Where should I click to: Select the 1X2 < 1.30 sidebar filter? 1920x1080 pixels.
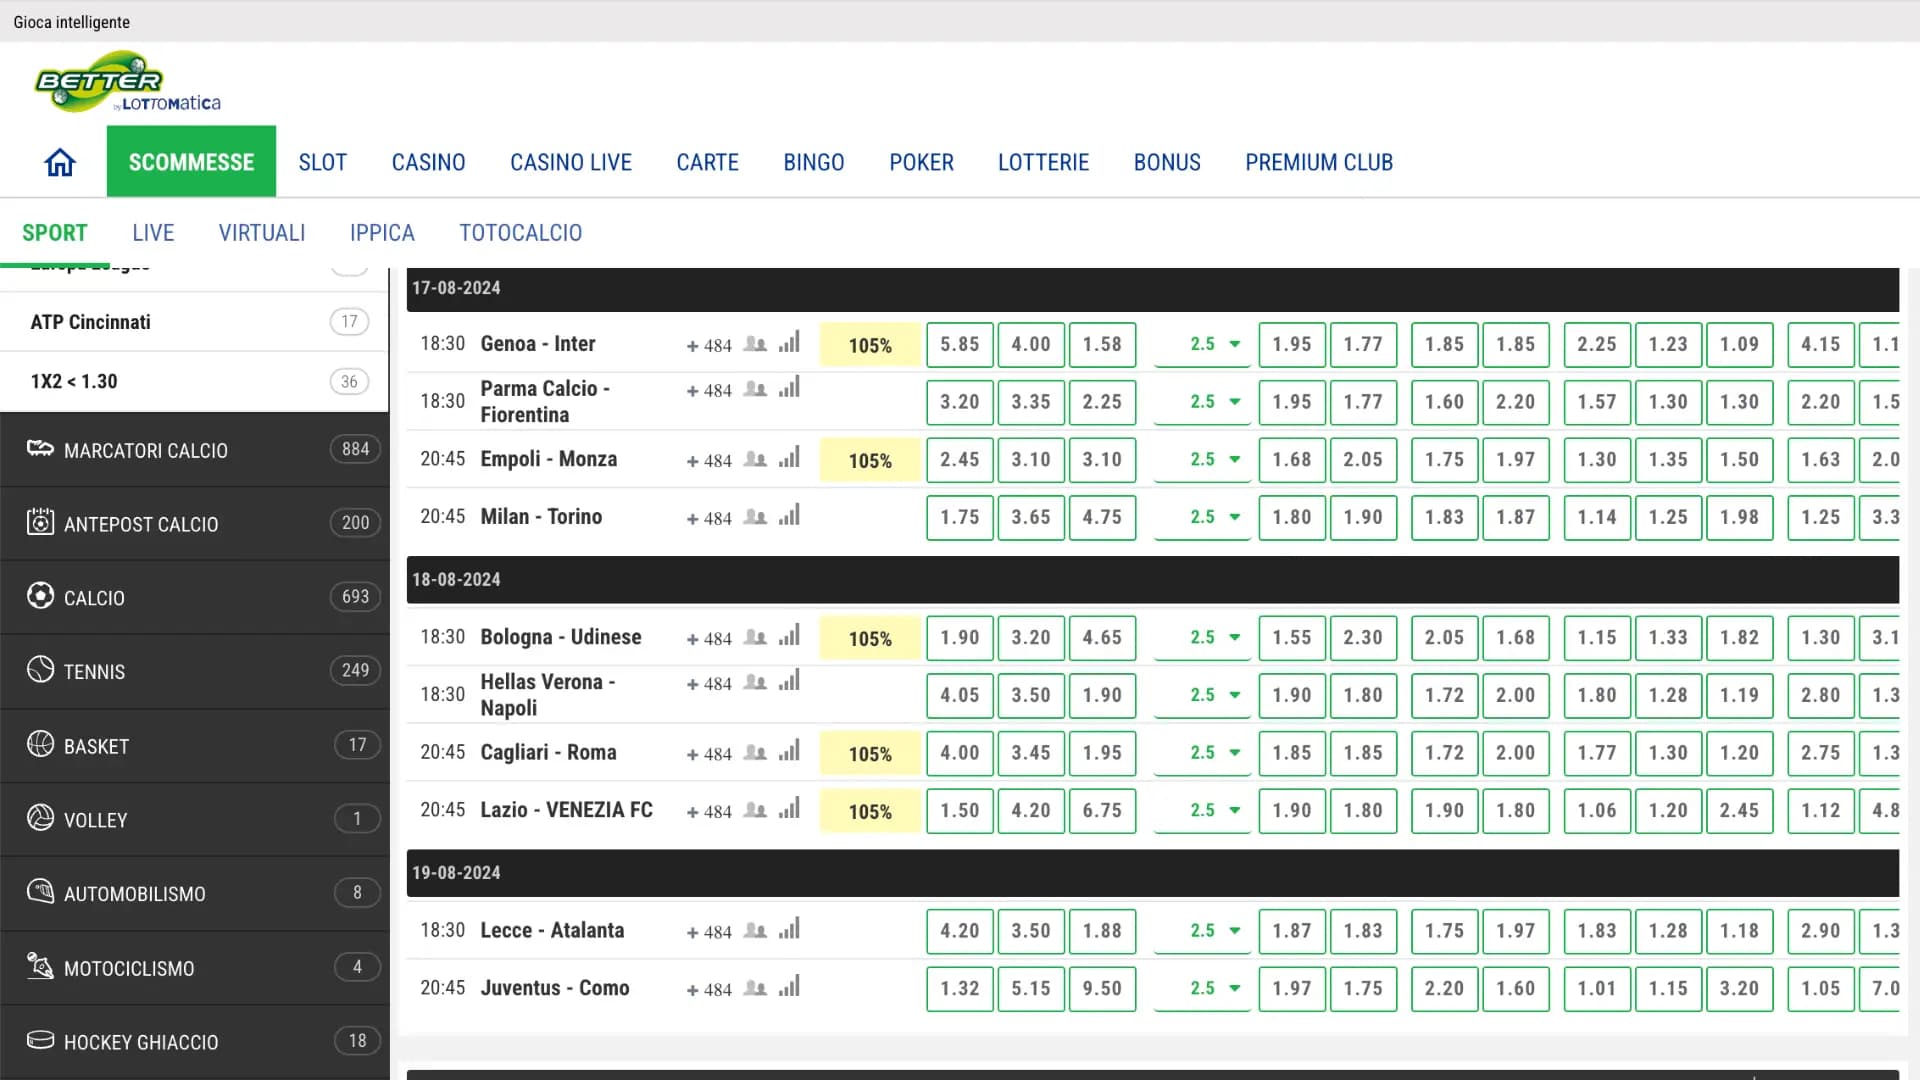pos(74,381)
